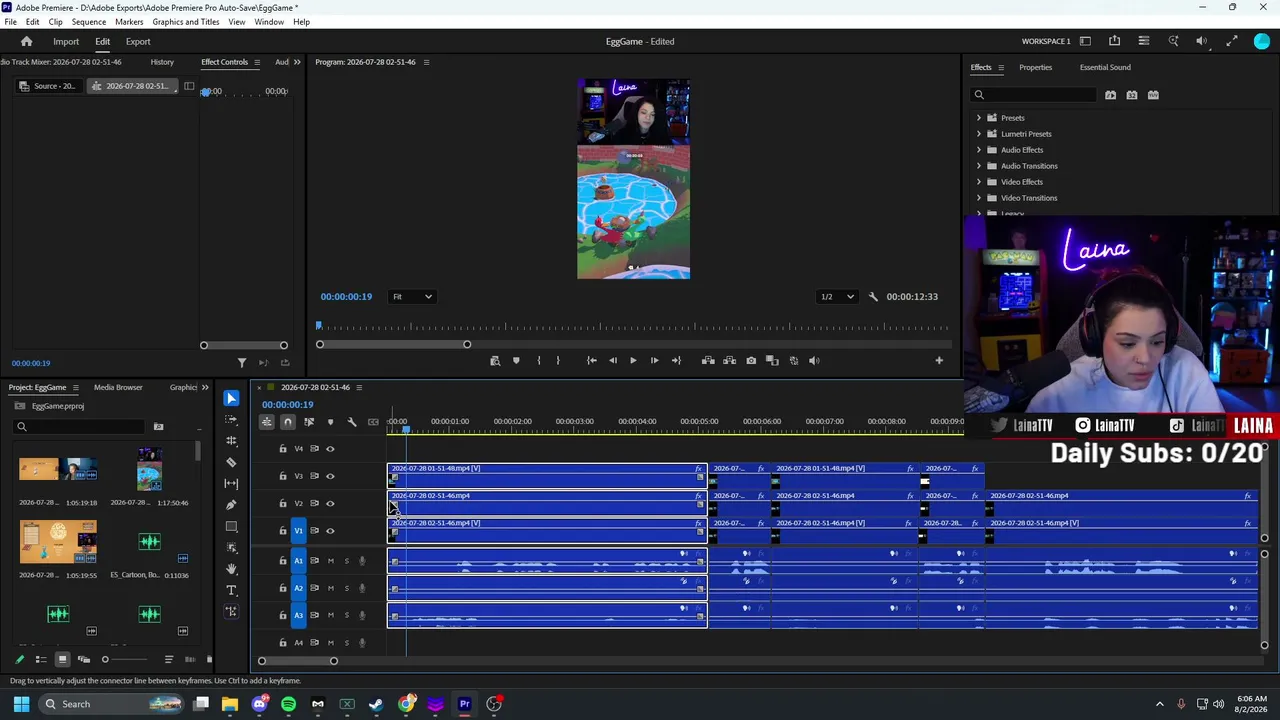Viewport: 1280px width, 720px height.
Task: Toggle linked selection in timeline
Action: coord(309,422)
